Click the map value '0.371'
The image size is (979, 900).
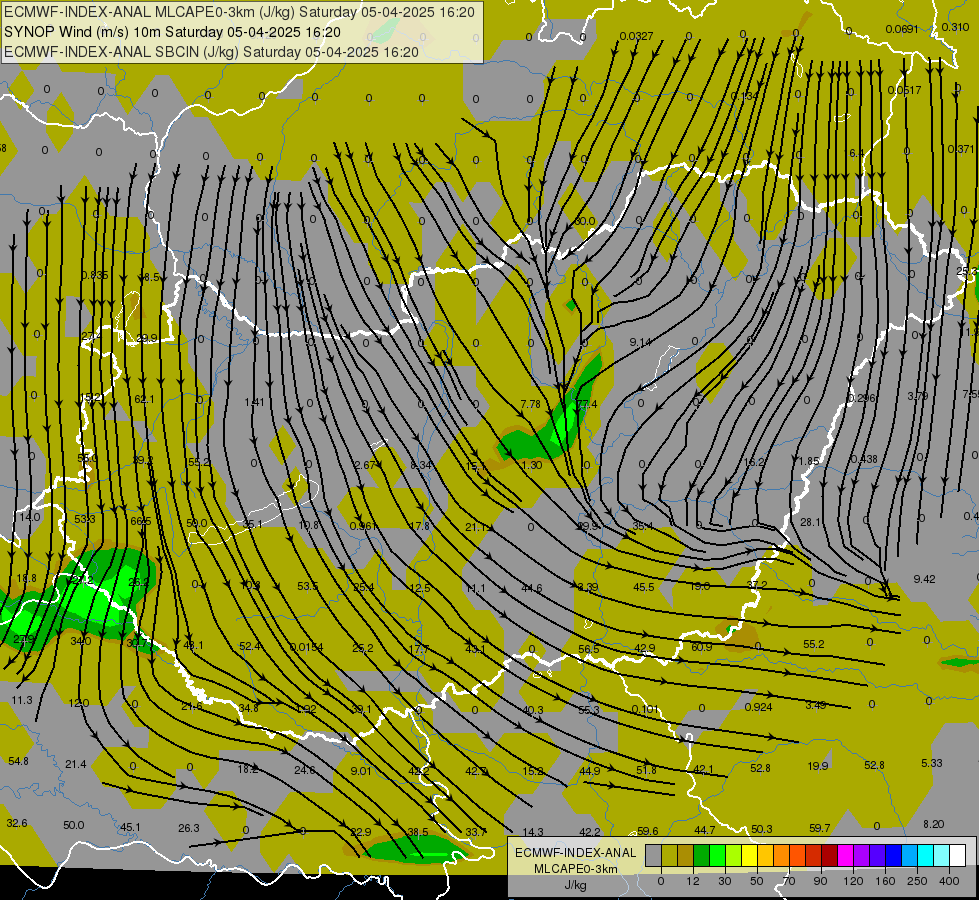click(960, 149)
